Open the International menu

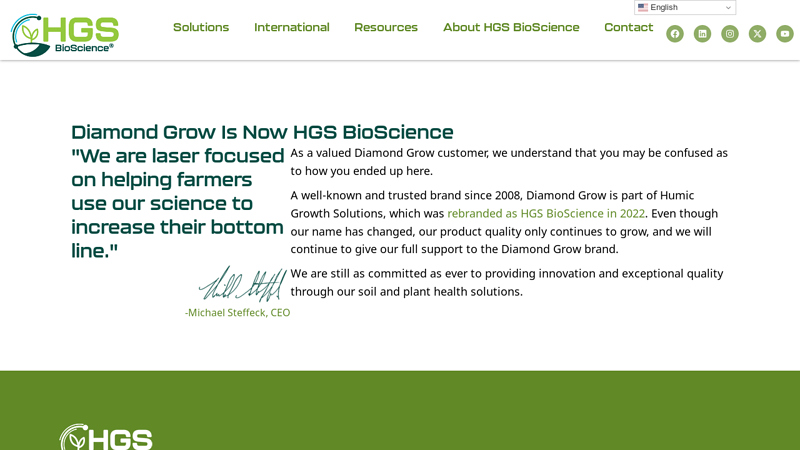coord(292,27)
